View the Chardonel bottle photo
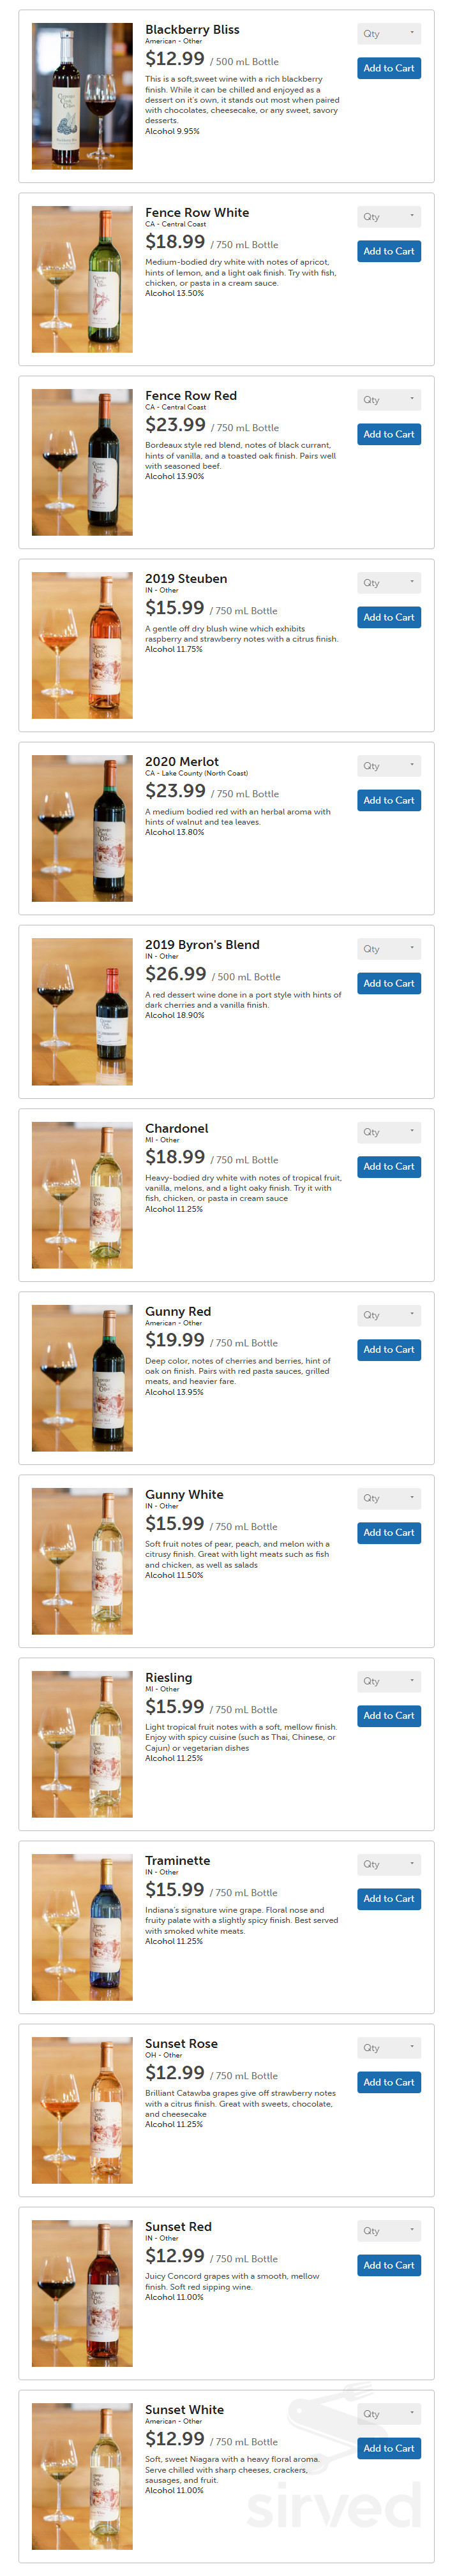Viewport: 457px width, 2576px height. click(x=82, y=1195)
